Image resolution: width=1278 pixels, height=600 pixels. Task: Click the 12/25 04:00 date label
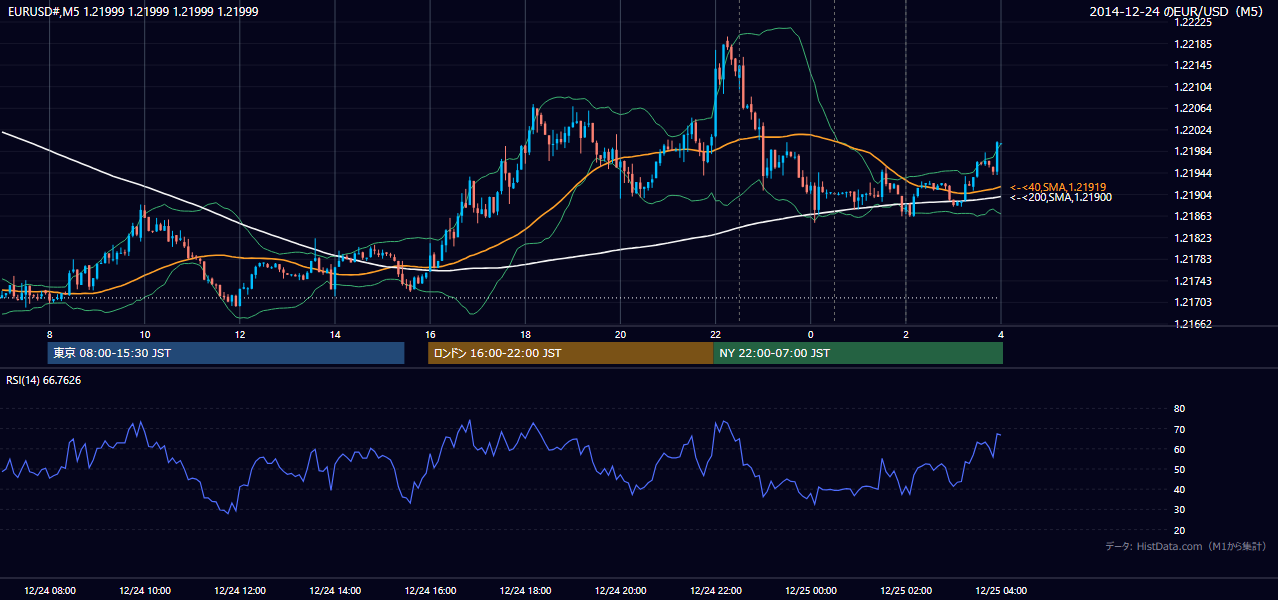(1000, 590)
